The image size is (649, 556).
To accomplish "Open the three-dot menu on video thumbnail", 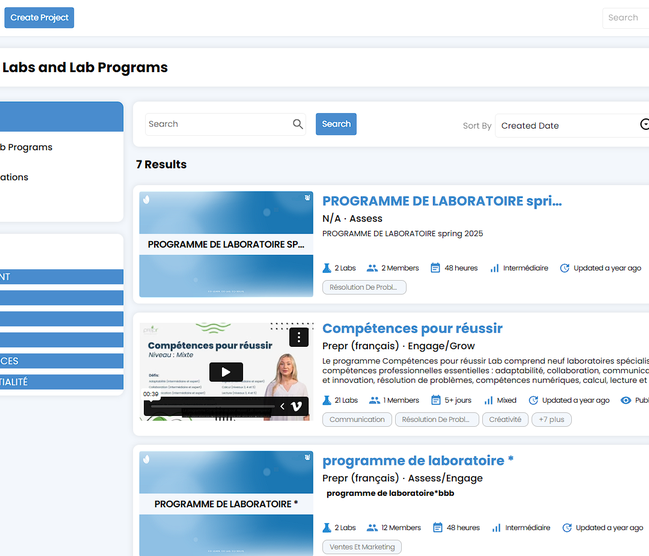I will coord(299,337).
